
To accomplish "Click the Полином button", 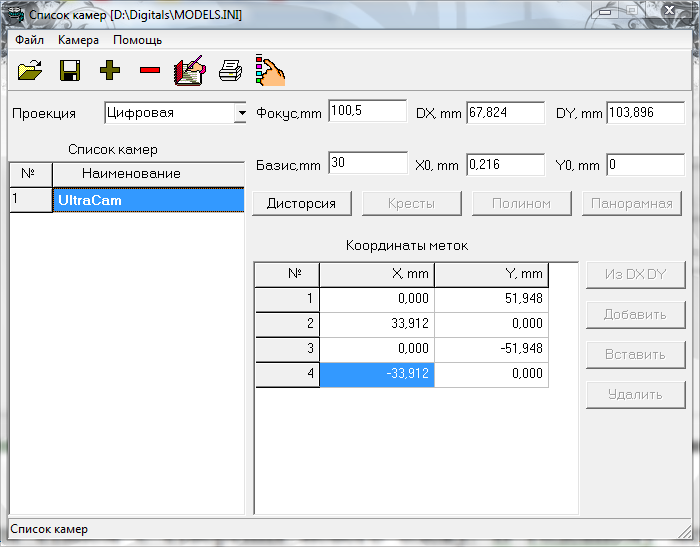I will point(521,204).
